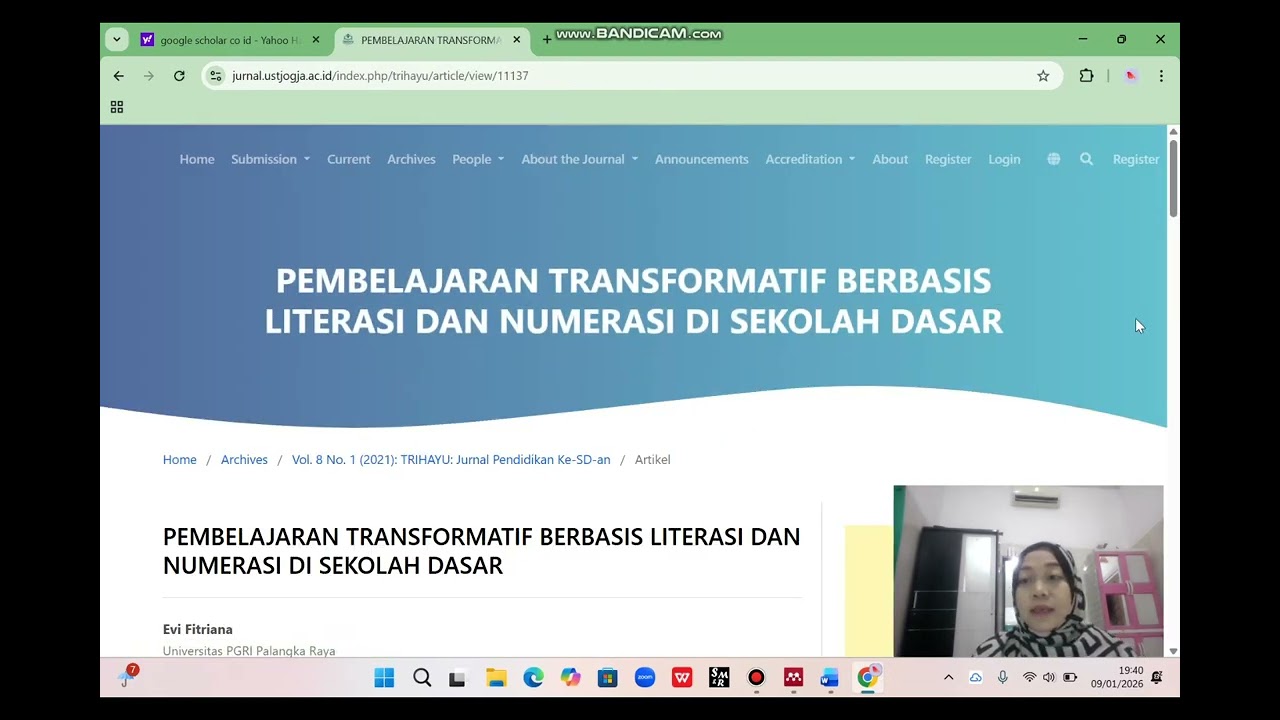Go back with the browser back arrow
The image size is (1280, 720).
coord(118,76)
